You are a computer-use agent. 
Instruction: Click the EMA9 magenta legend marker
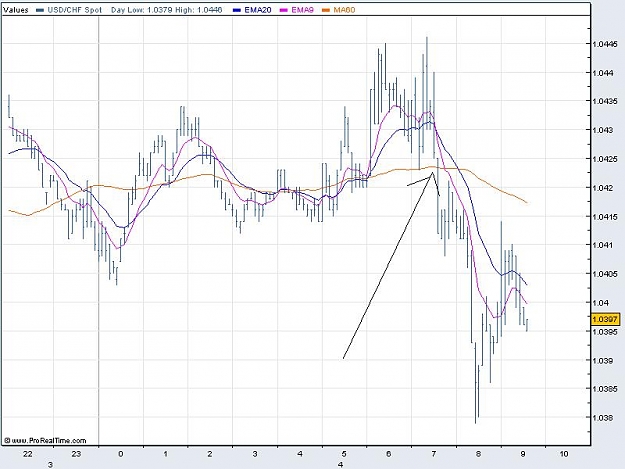click(284, 10)
